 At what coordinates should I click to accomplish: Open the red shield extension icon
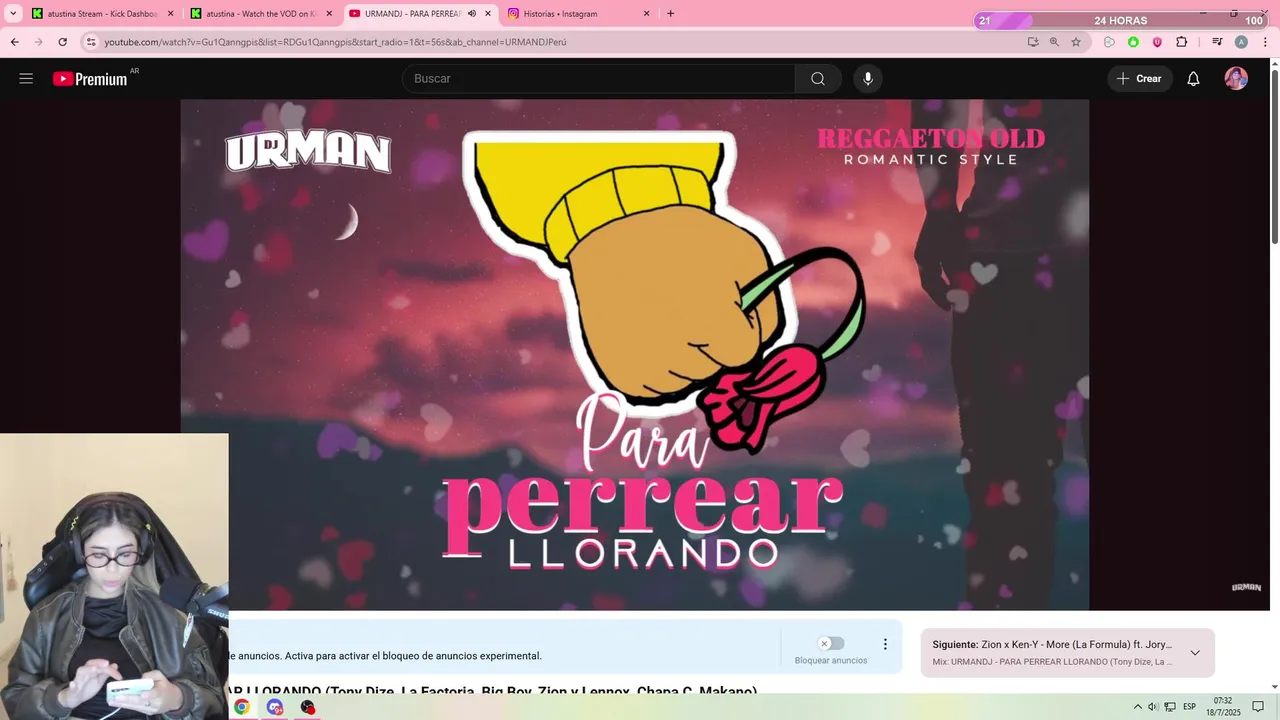(1157, 42)
